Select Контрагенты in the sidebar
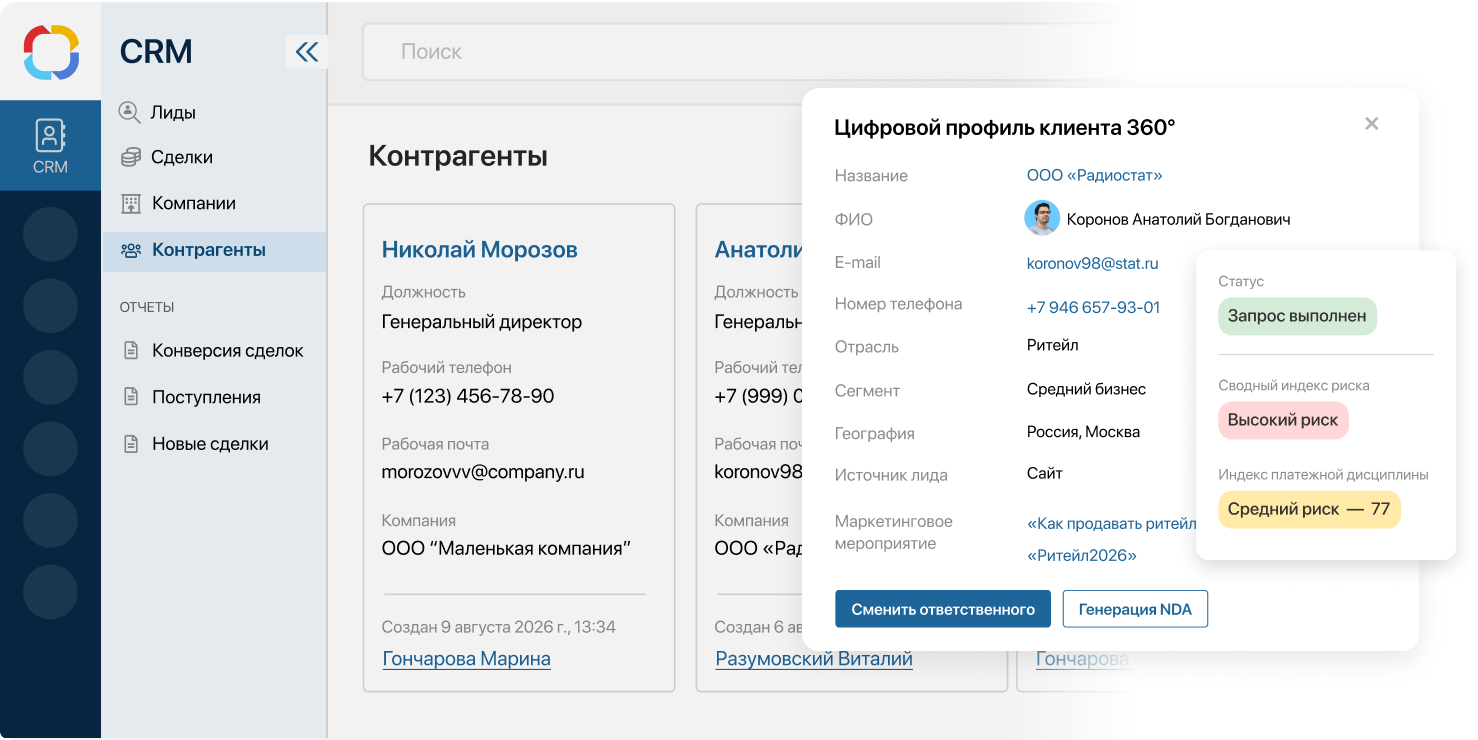Image resolution: width=1478 pixels, height=740 pixels. [214, 250]
